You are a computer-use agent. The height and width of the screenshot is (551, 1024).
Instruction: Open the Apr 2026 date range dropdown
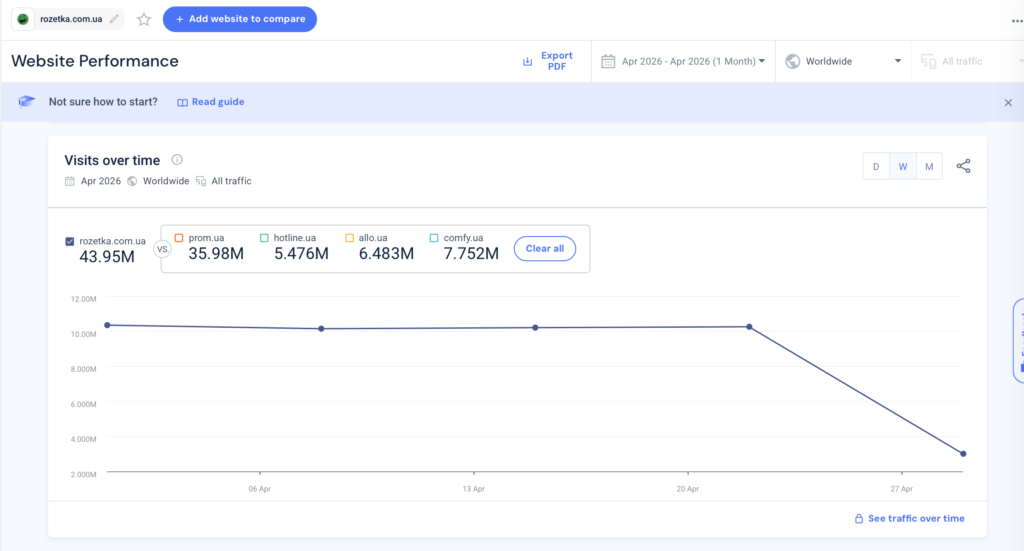point(683,61)
